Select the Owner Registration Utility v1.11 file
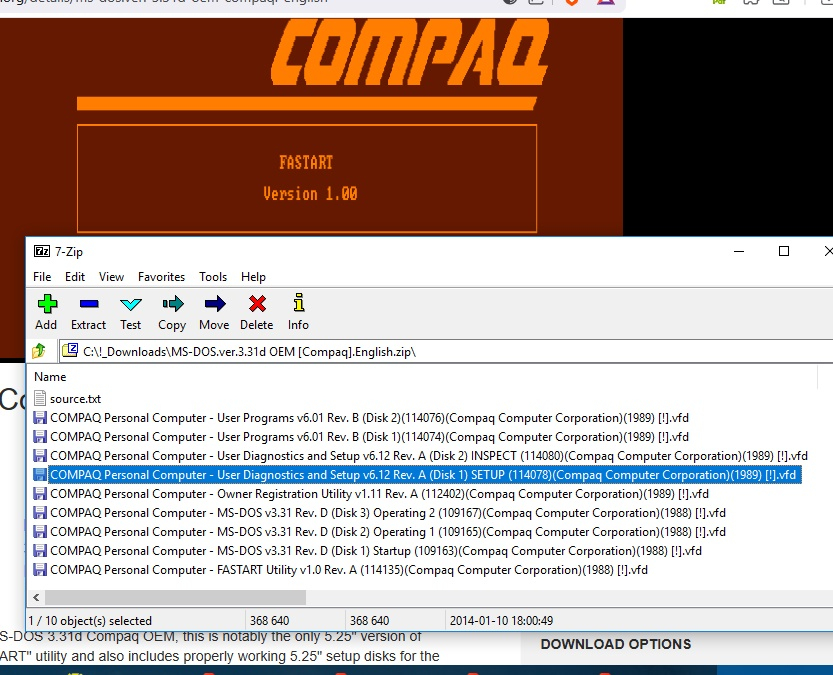 (371, 494)
